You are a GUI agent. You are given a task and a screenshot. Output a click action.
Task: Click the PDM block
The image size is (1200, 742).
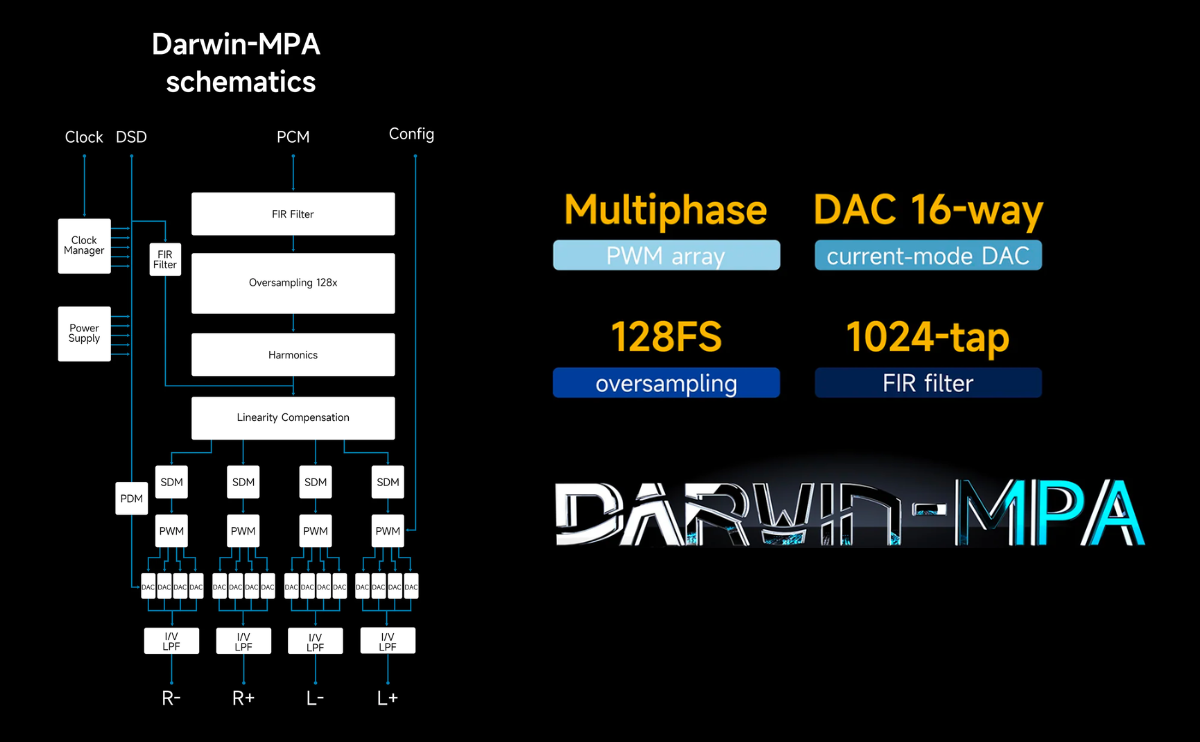point(132,498)
